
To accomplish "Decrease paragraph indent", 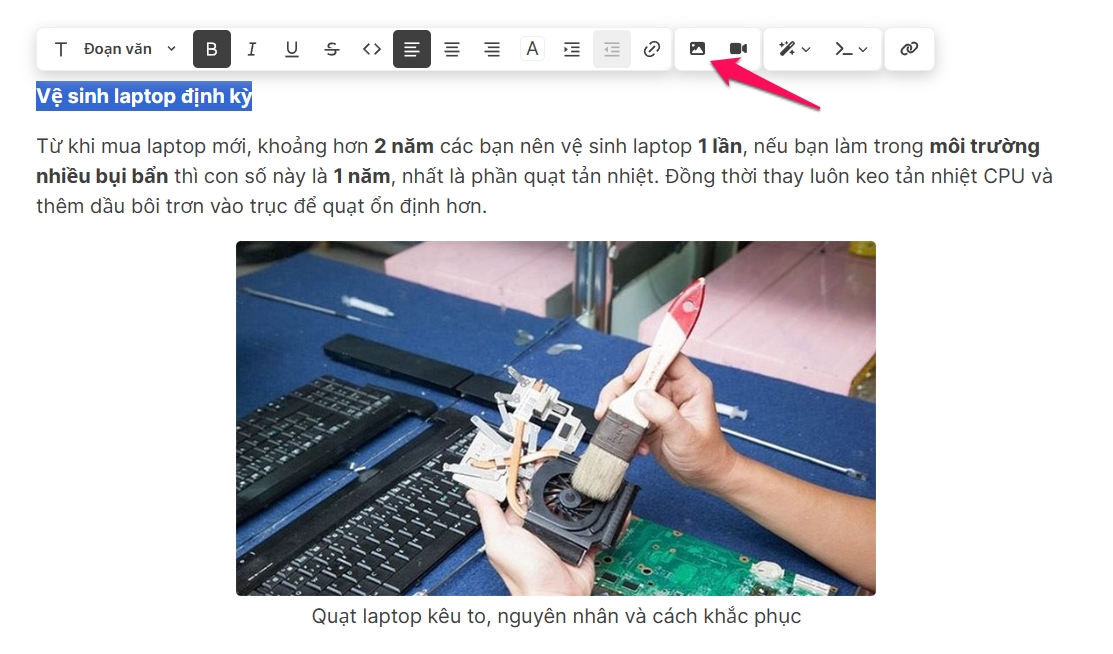I will click(x=612, y=49).
